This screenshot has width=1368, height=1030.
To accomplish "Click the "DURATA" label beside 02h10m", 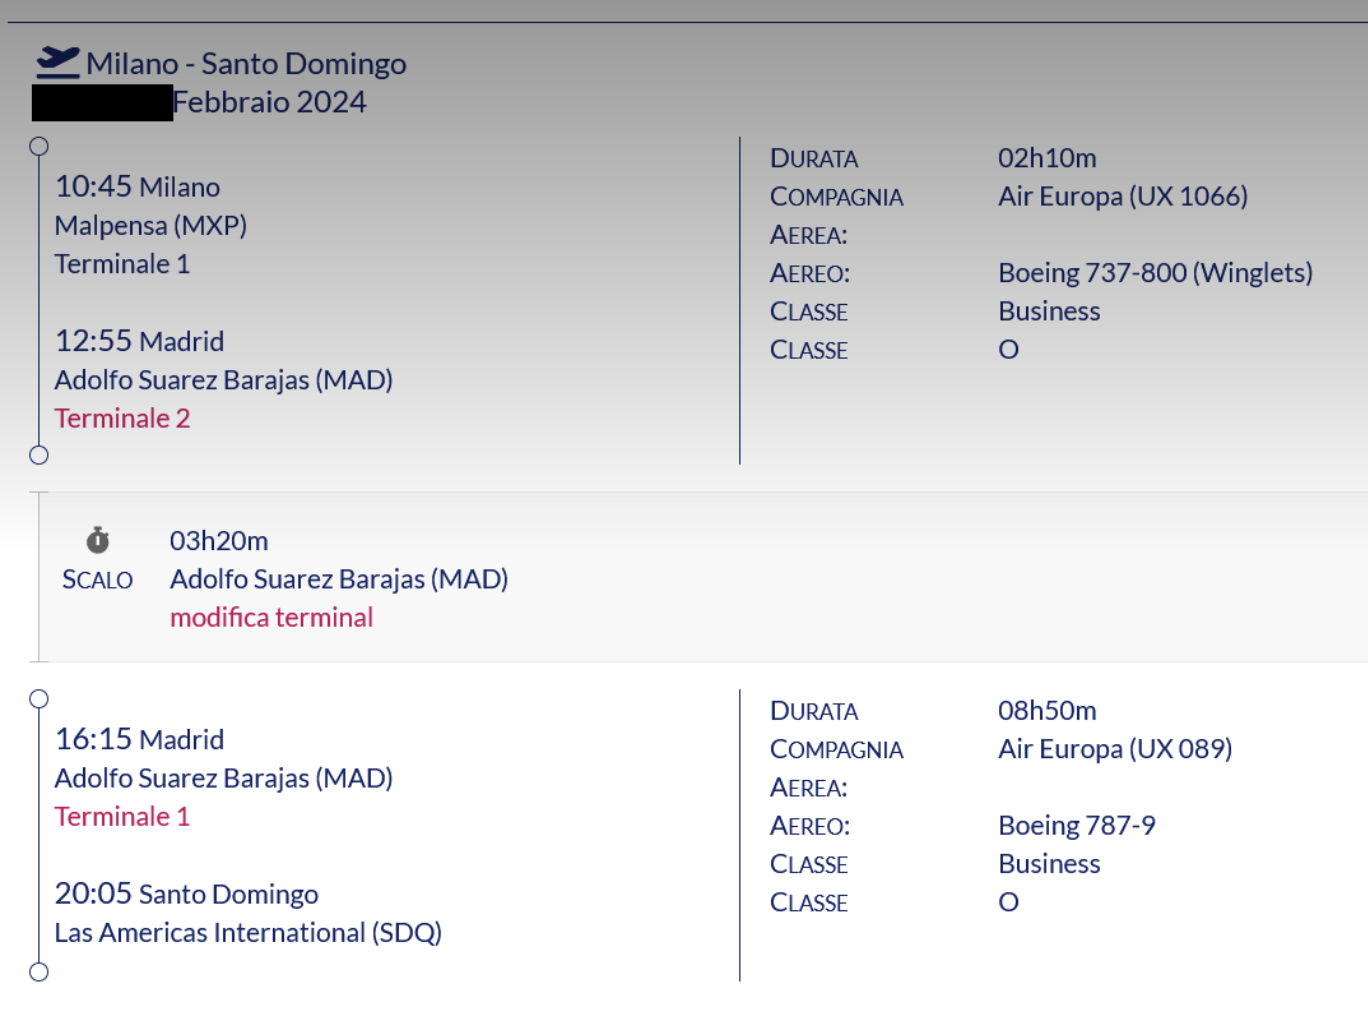I will [x=814, y=159].
